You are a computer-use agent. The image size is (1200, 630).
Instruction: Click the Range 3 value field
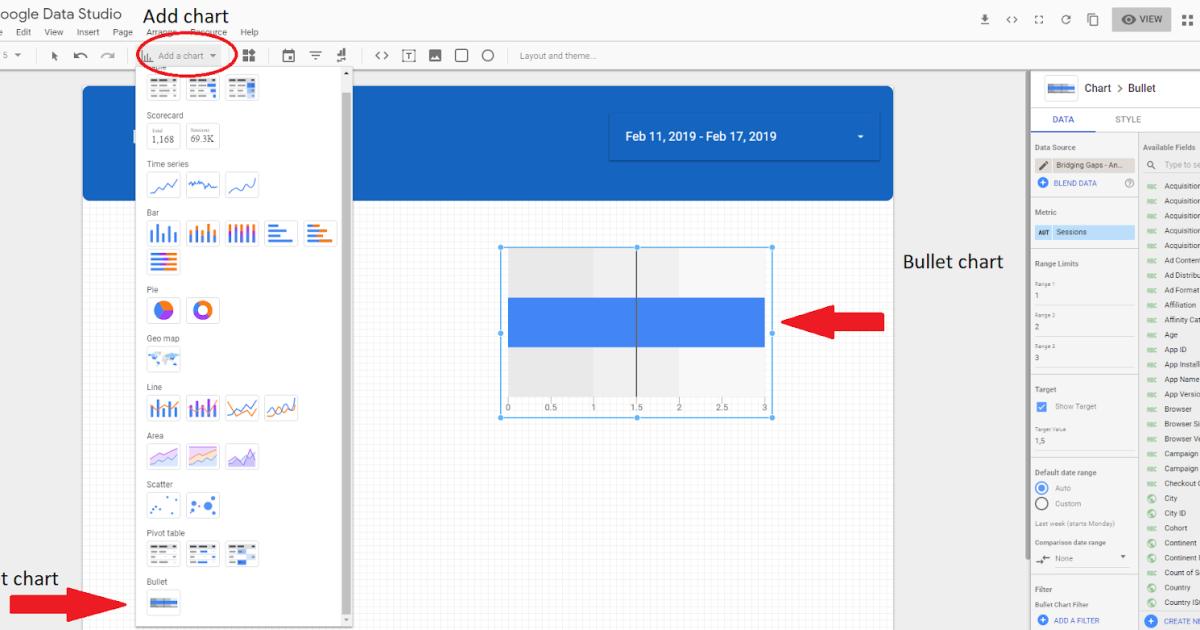1084,358
